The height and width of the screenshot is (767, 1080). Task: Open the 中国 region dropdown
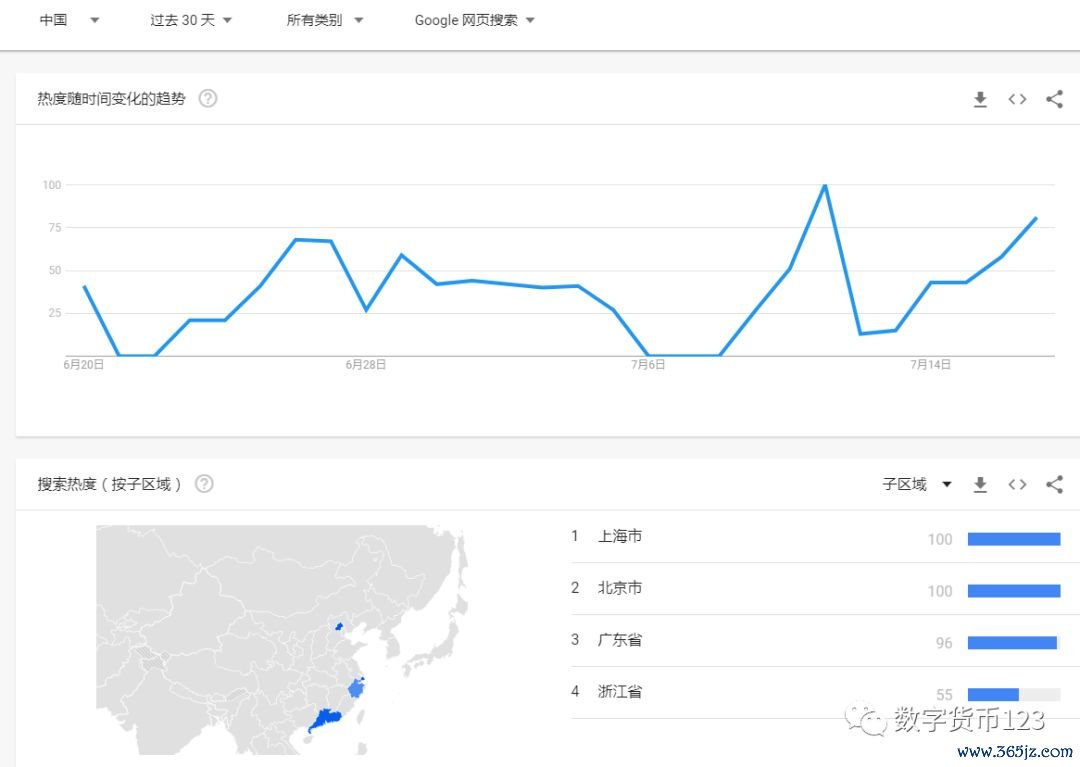(70, 19)
